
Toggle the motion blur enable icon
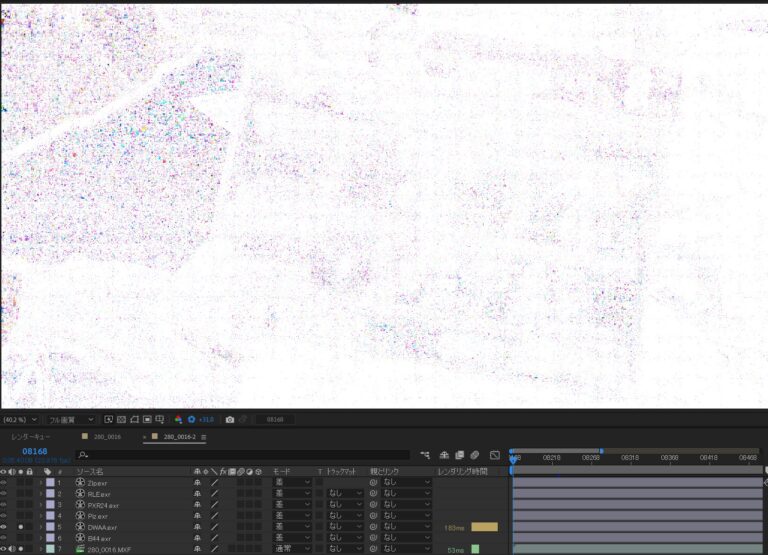click(476, 455)
